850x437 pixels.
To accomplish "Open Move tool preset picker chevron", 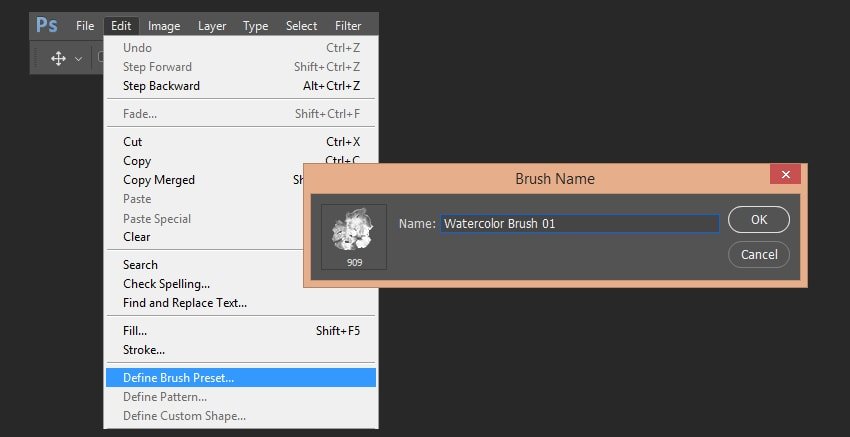I will click(78, 59).
